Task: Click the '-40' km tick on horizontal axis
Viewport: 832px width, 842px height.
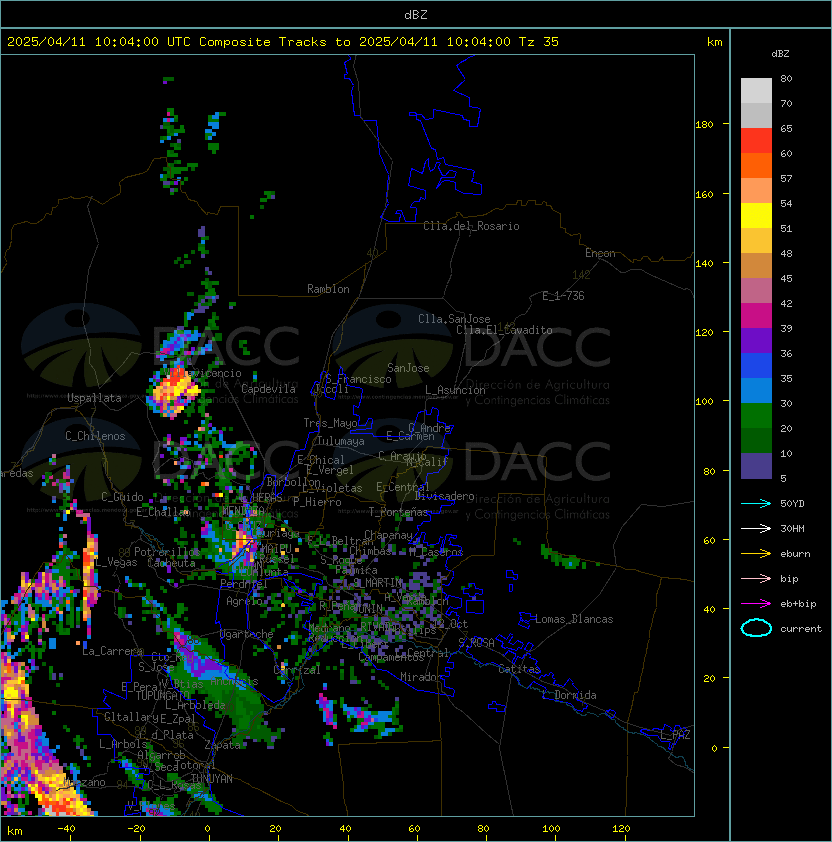Action: 66,829
